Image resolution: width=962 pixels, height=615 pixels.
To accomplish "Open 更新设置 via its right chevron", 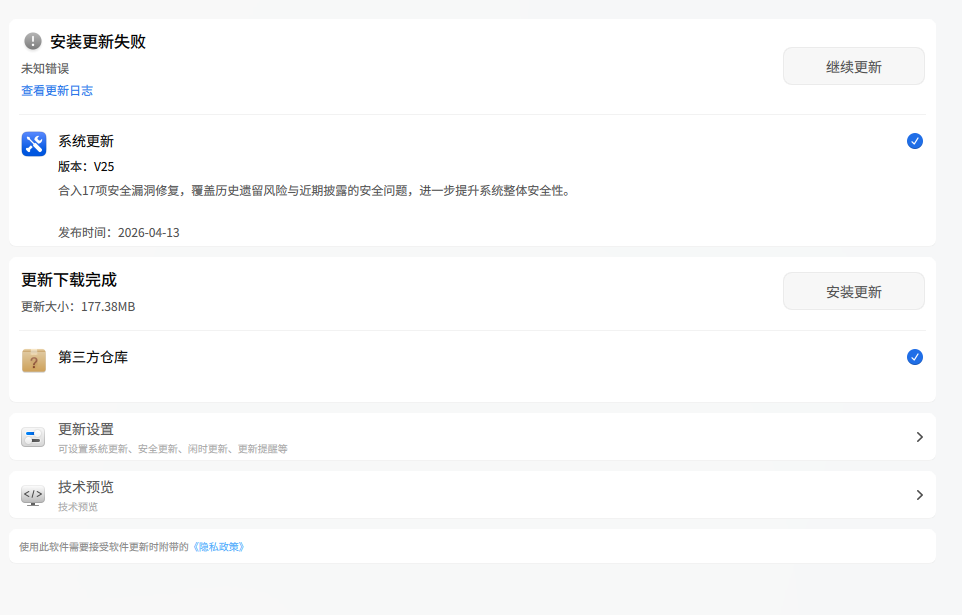I will (920, 437).
